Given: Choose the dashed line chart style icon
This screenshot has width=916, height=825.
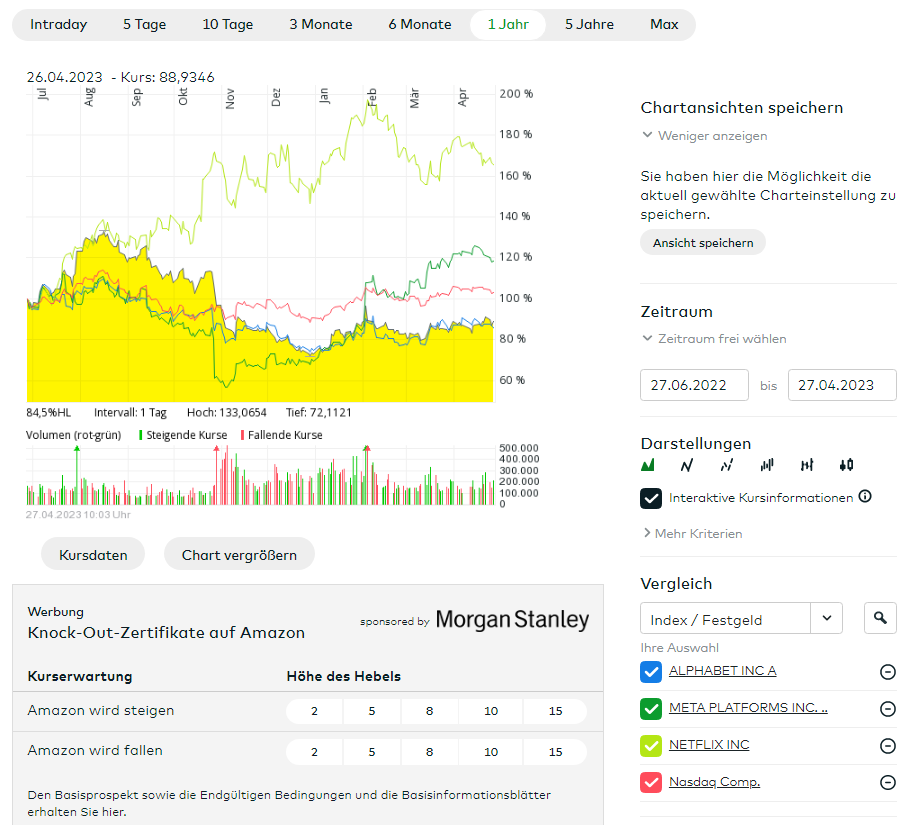Looking at the screenshot, I should tap(727, 465).
